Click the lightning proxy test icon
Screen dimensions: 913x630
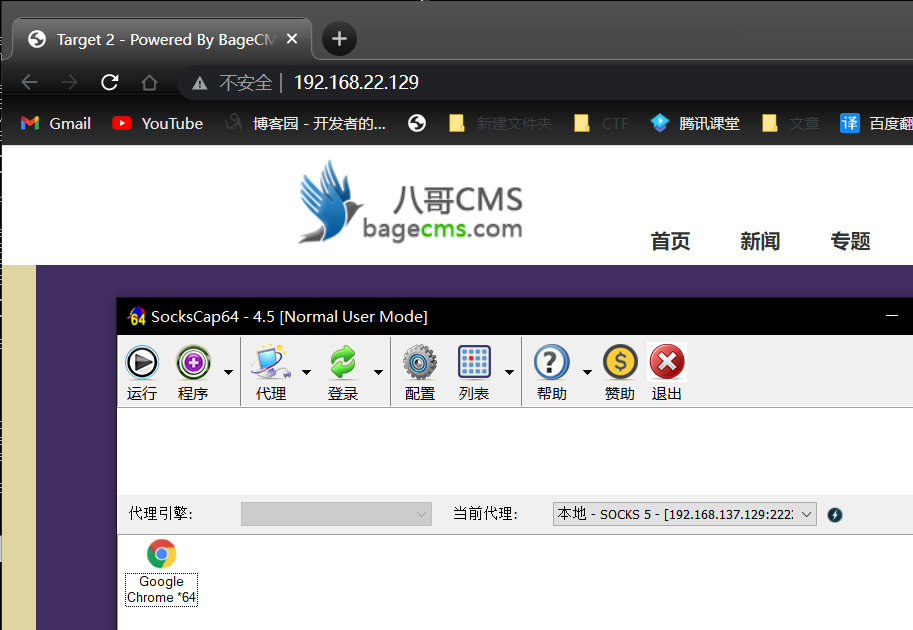point(835,515)
